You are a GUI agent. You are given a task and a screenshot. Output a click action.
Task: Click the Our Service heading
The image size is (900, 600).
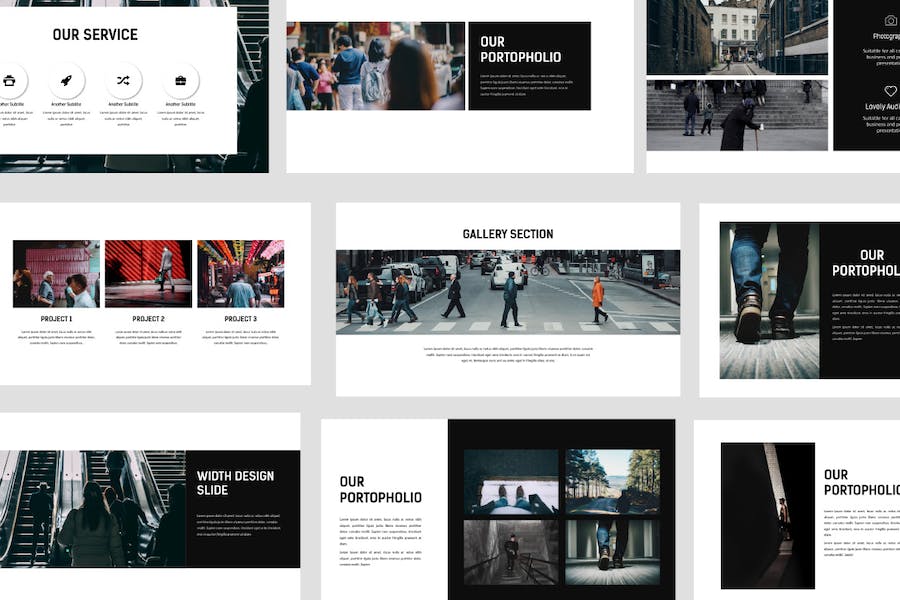pos(95,34)
